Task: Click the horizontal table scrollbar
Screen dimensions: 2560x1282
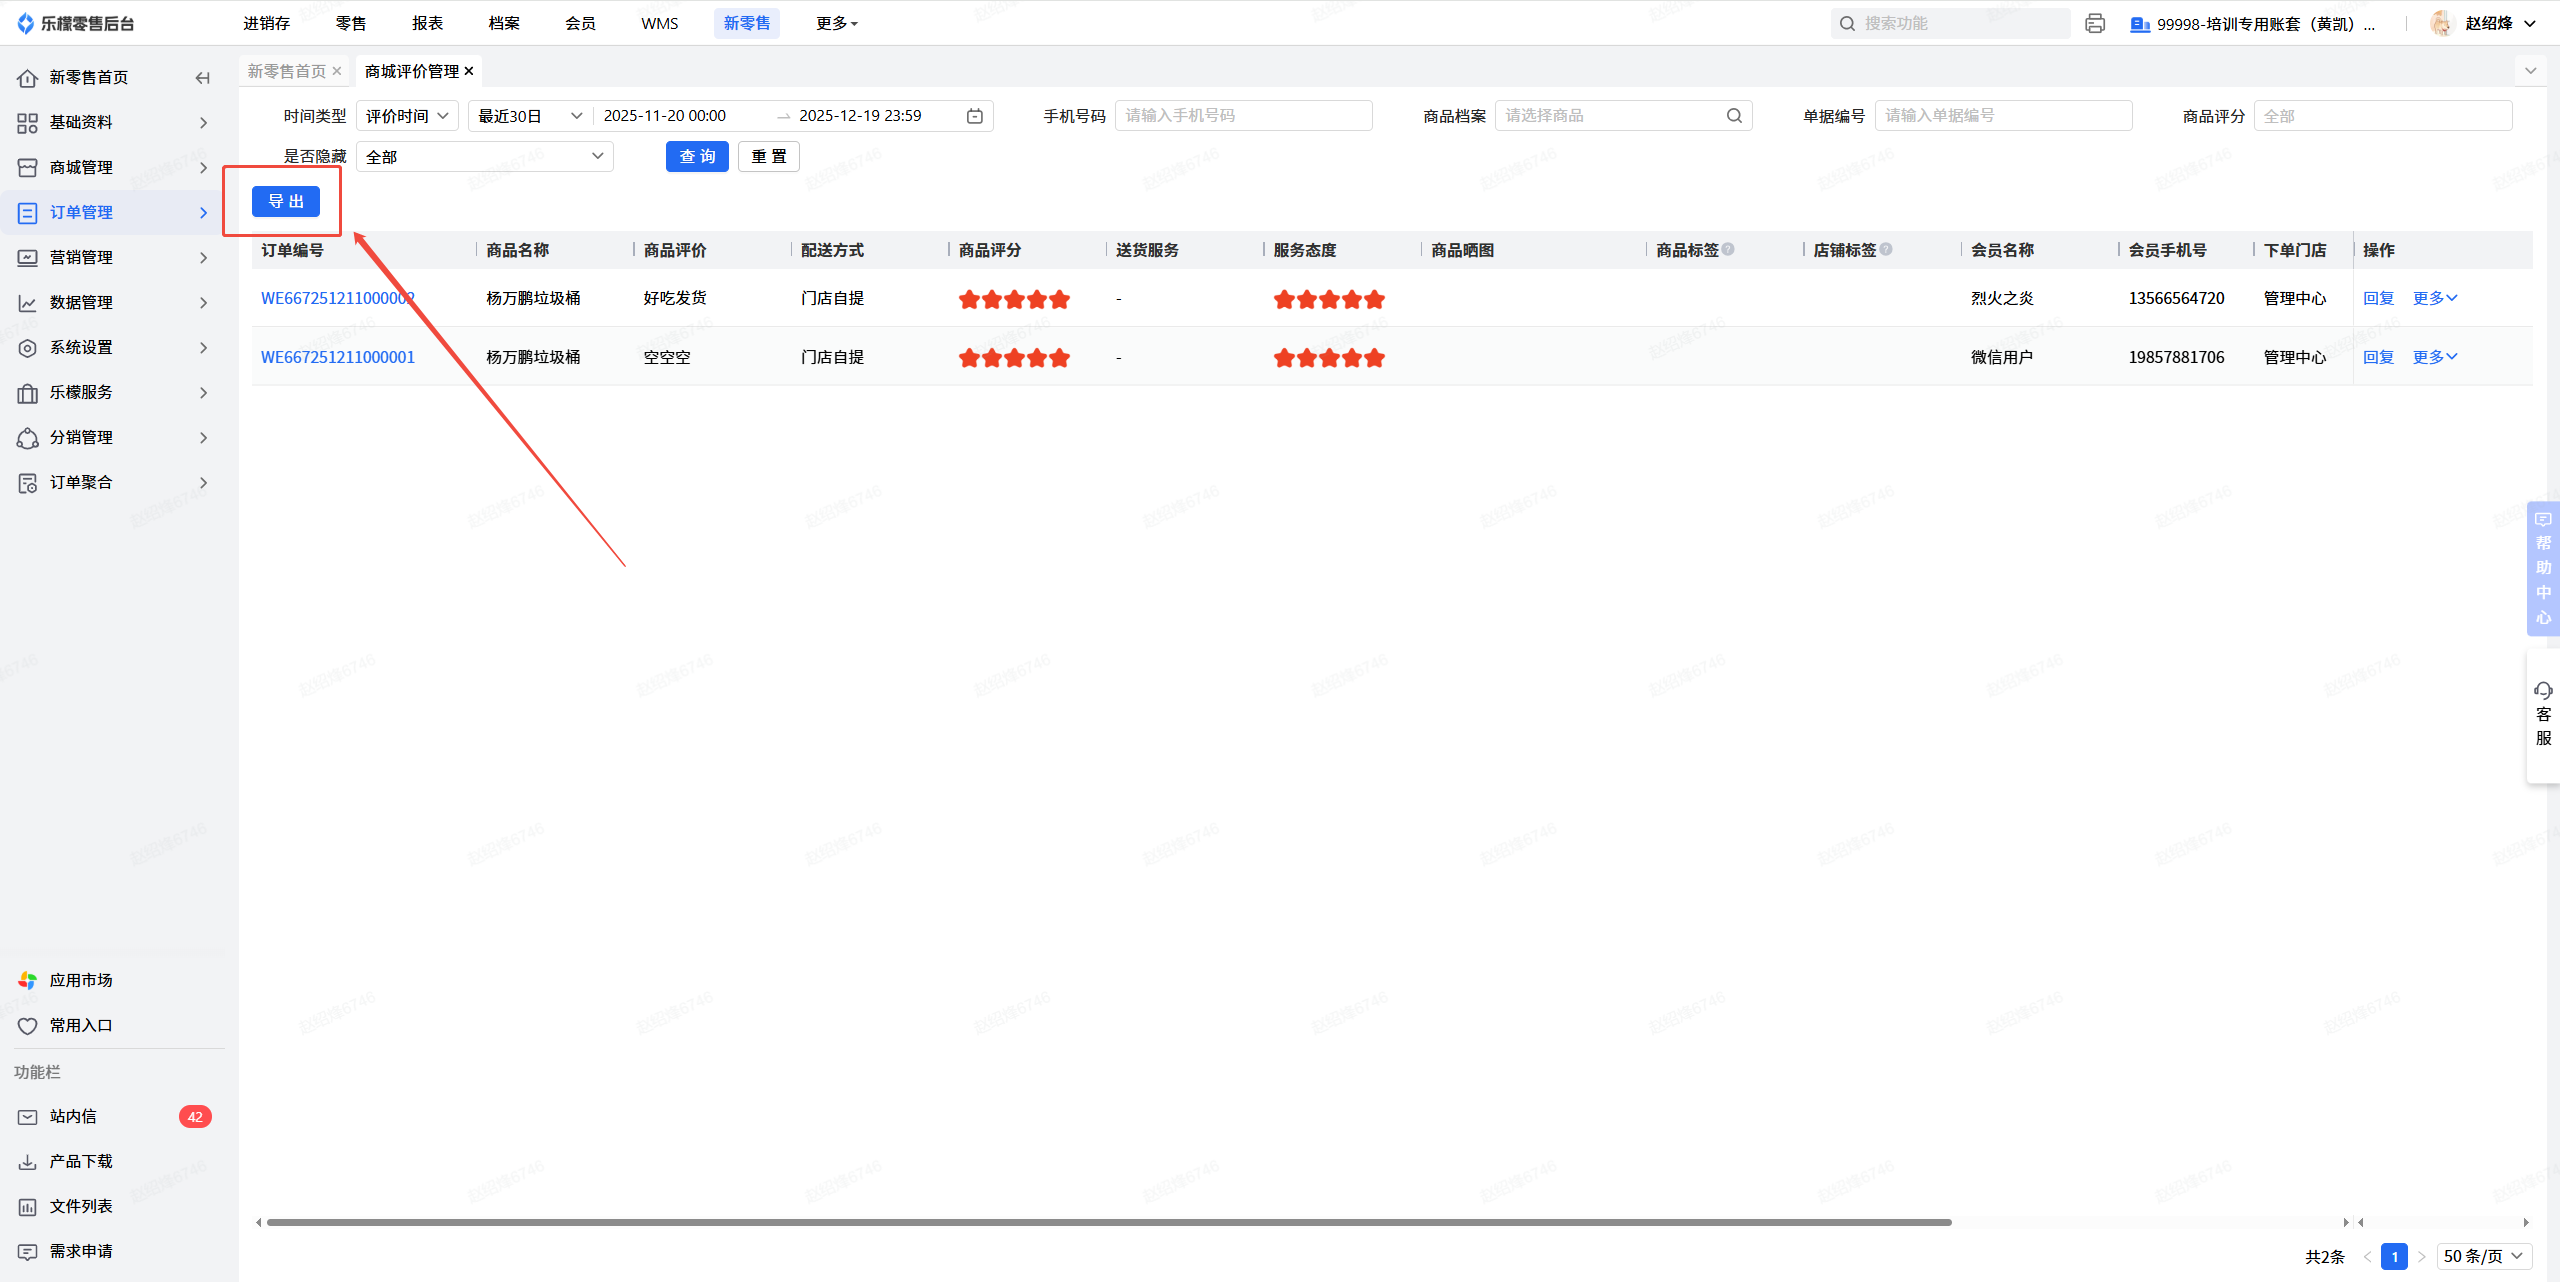Action: pos(1108,1222)
